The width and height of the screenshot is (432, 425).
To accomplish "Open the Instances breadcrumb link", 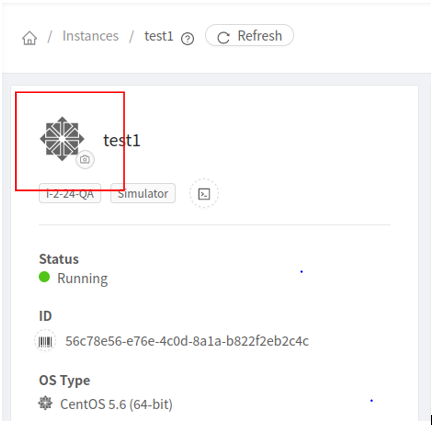I will (90, 36).
